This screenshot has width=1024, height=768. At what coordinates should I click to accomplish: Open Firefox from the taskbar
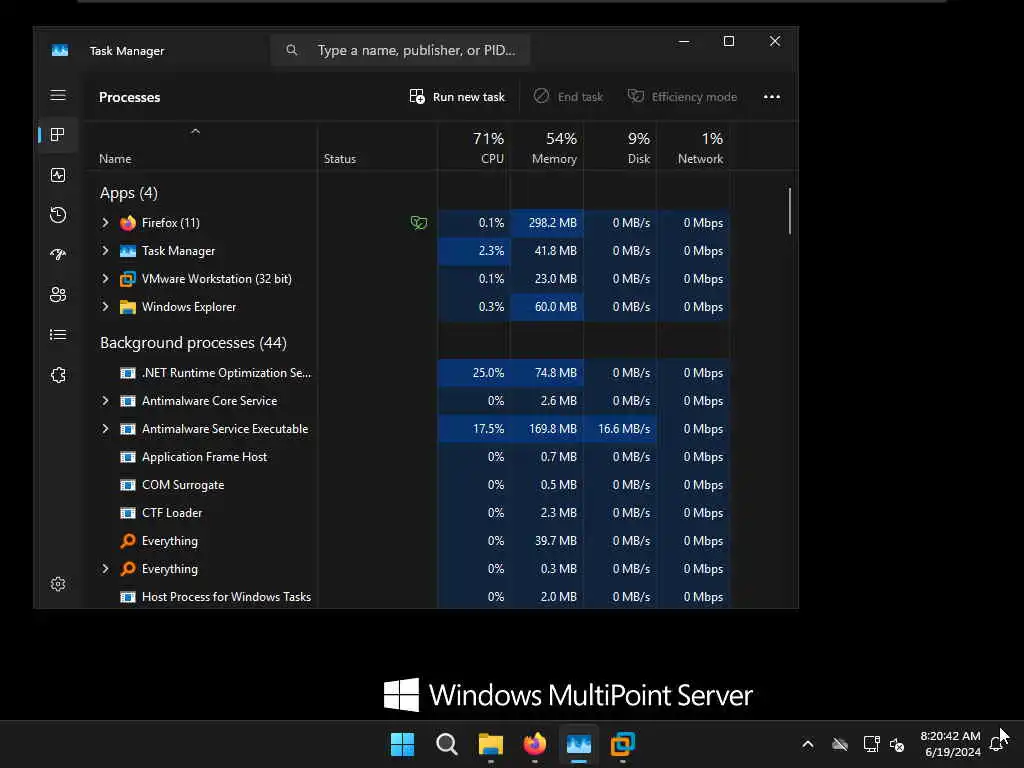(535, 744)
